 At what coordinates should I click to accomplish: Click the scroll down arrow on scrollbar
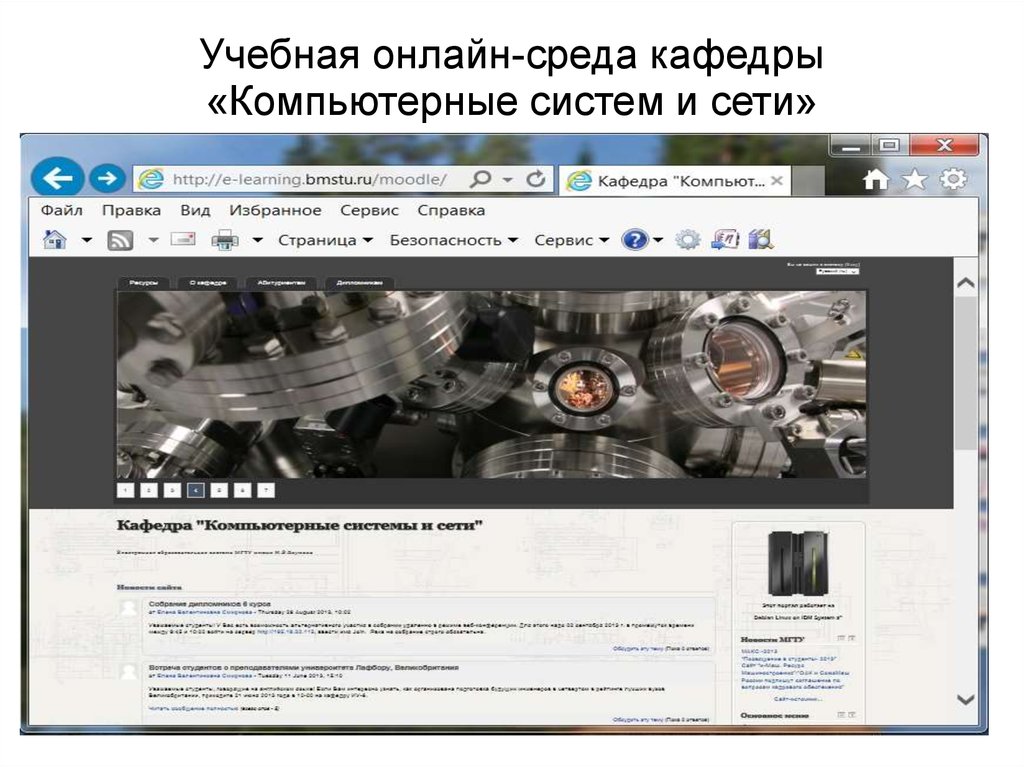click(x=965, y=699)
